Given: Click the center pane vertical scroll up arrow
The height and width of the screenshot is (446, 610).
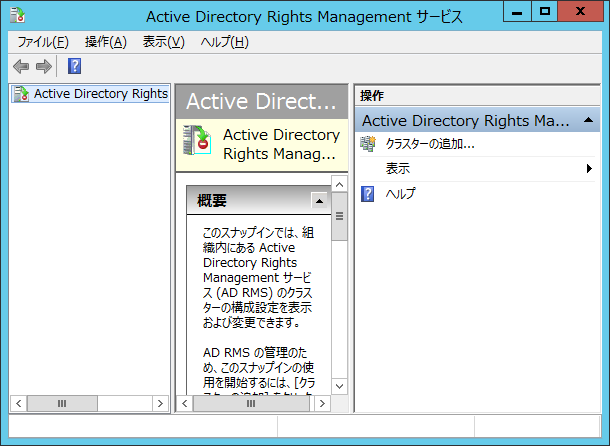Looking at the screenshot, I should click(x=339, y=184).
